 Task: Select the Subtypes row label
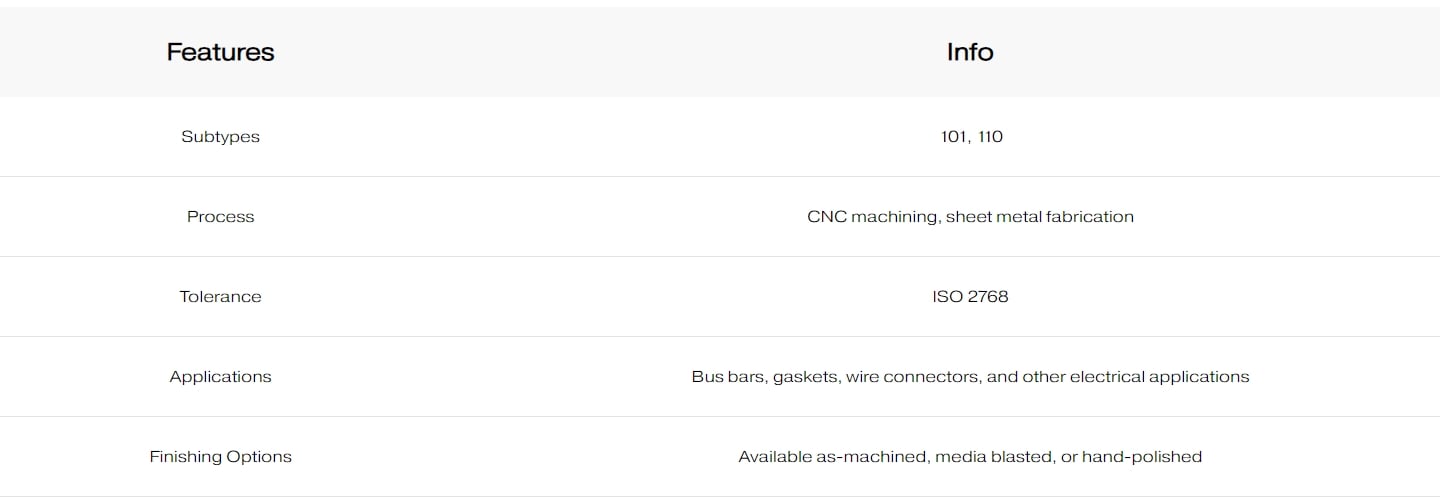[220, 137]
